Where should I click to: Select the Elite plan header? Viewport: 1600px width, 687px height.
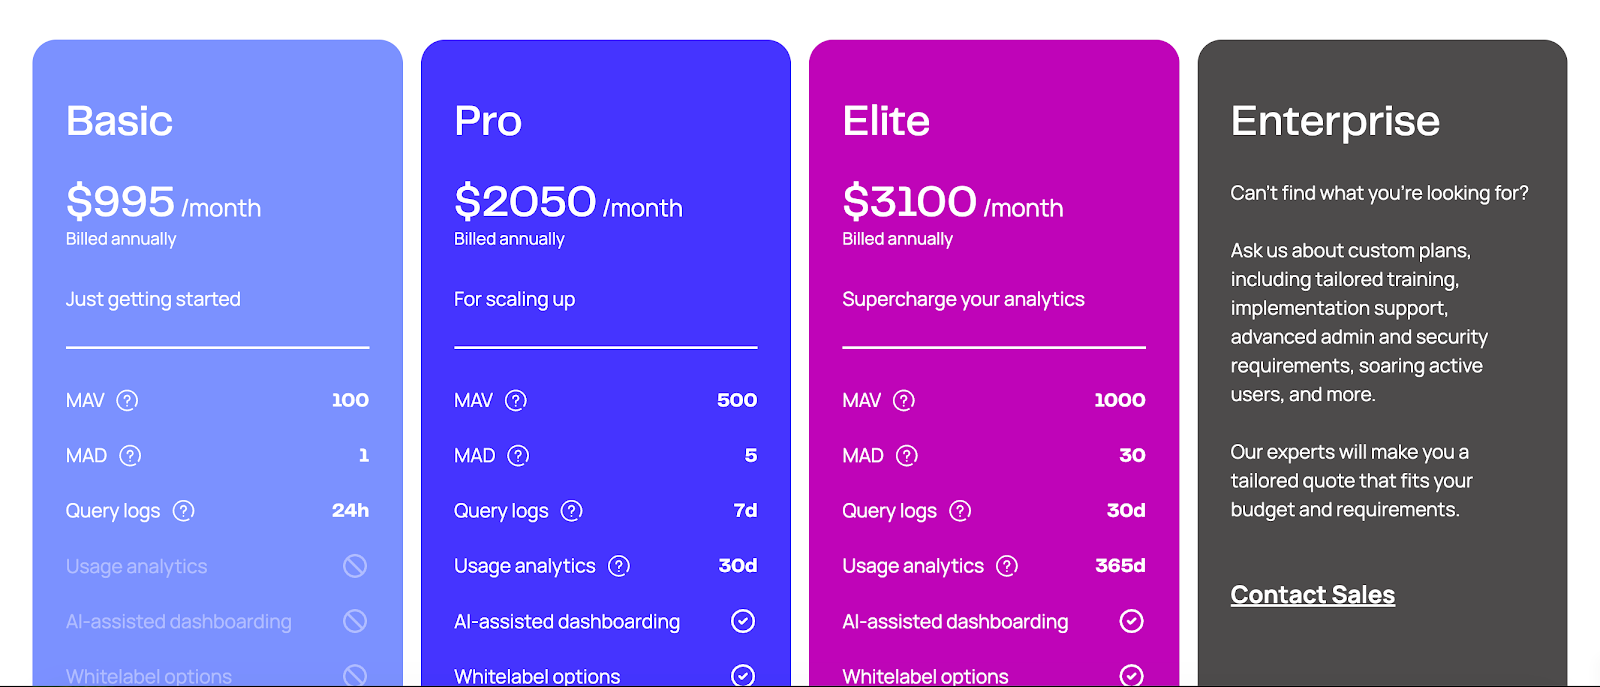886,120
